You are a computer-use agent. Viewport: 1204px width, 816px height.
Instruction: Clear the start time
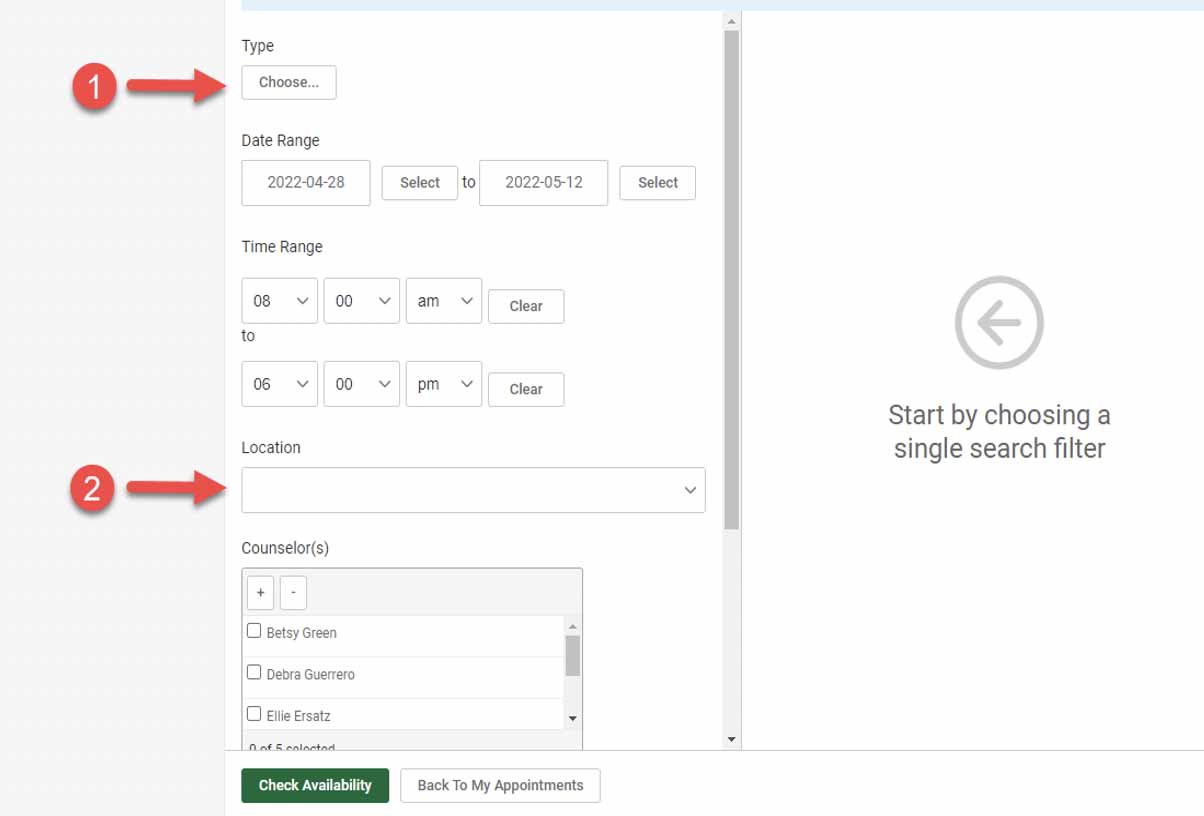tap(526, 306)
